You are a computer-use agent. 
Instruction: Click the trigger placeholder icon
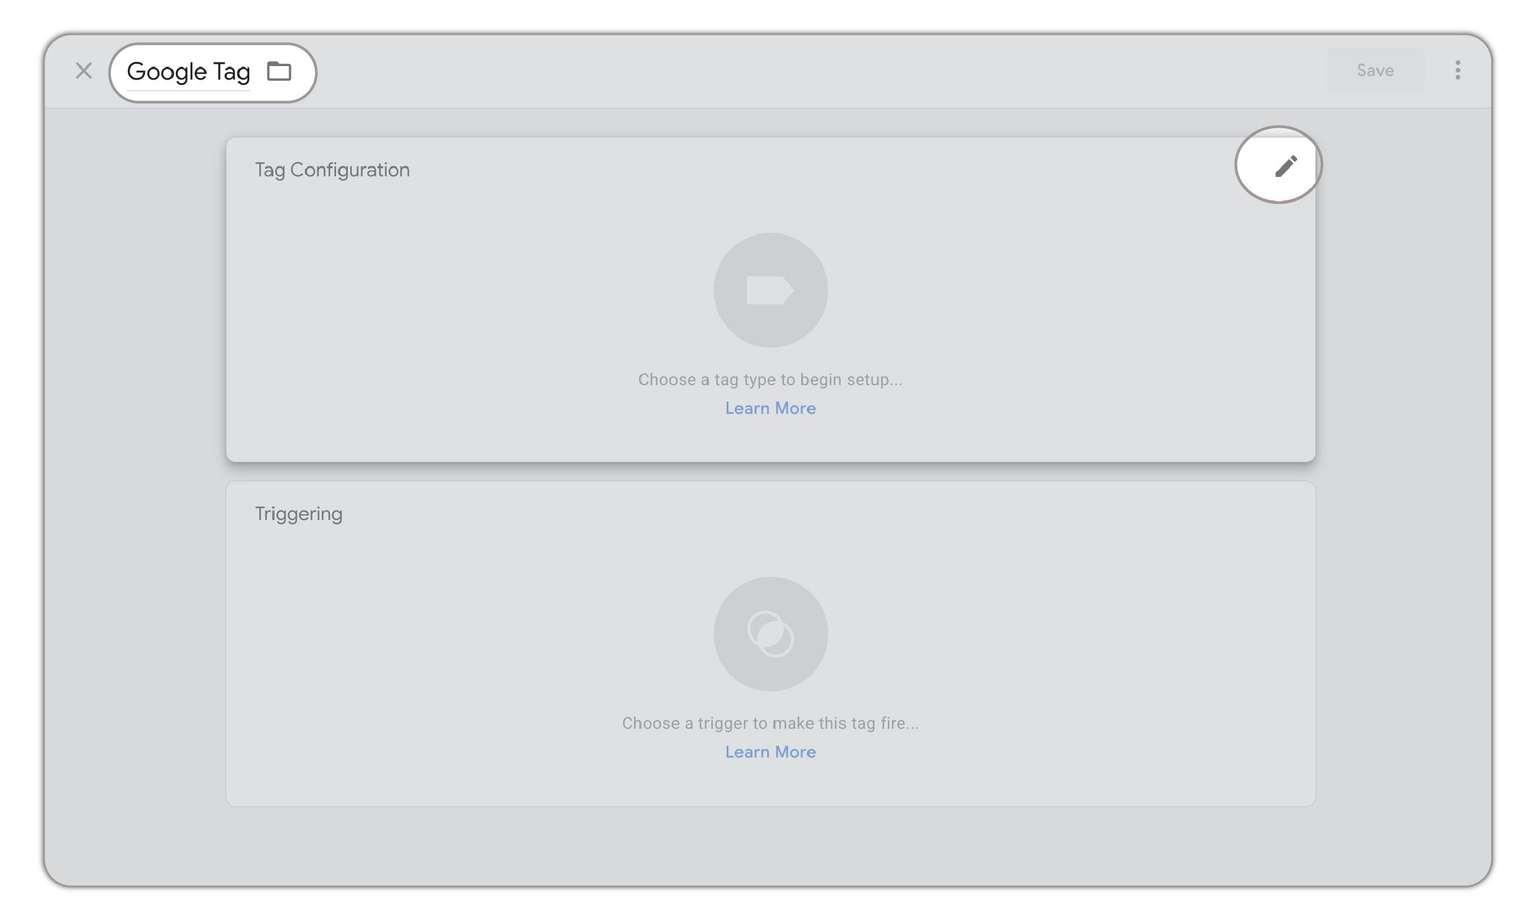tap(771, 634)
